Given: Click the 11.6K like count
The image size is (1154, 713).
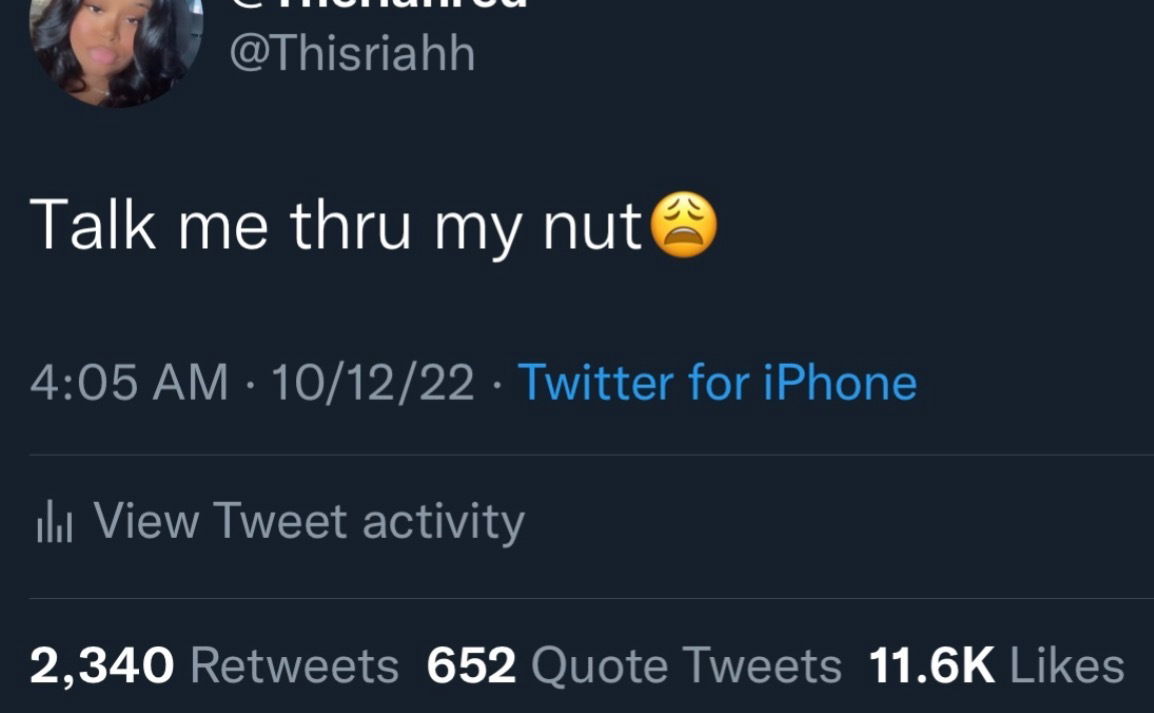Looking at the screenshot, I should 932,666.
